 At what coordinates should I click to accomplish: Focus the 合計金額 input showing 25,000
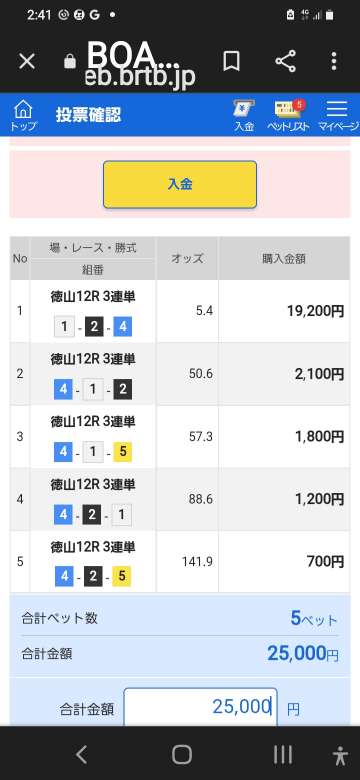(x=200, y=706)
